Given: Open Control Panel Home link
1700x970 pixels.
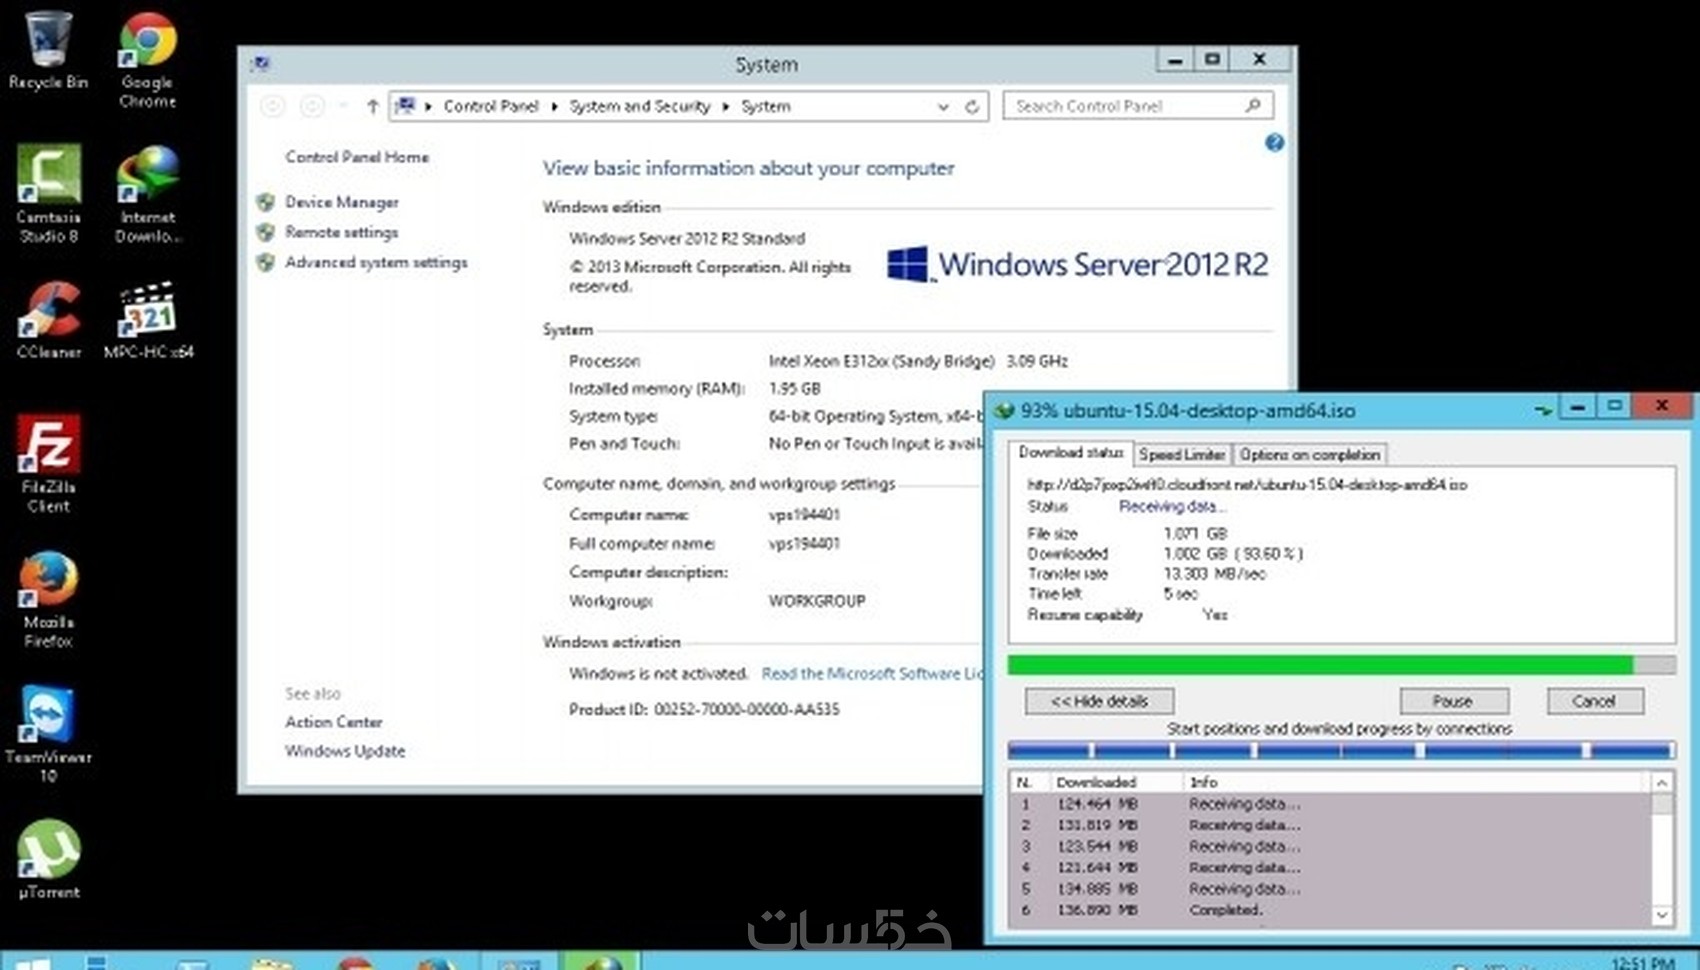Looking at the screenshot, I should (x=357, y=157).
